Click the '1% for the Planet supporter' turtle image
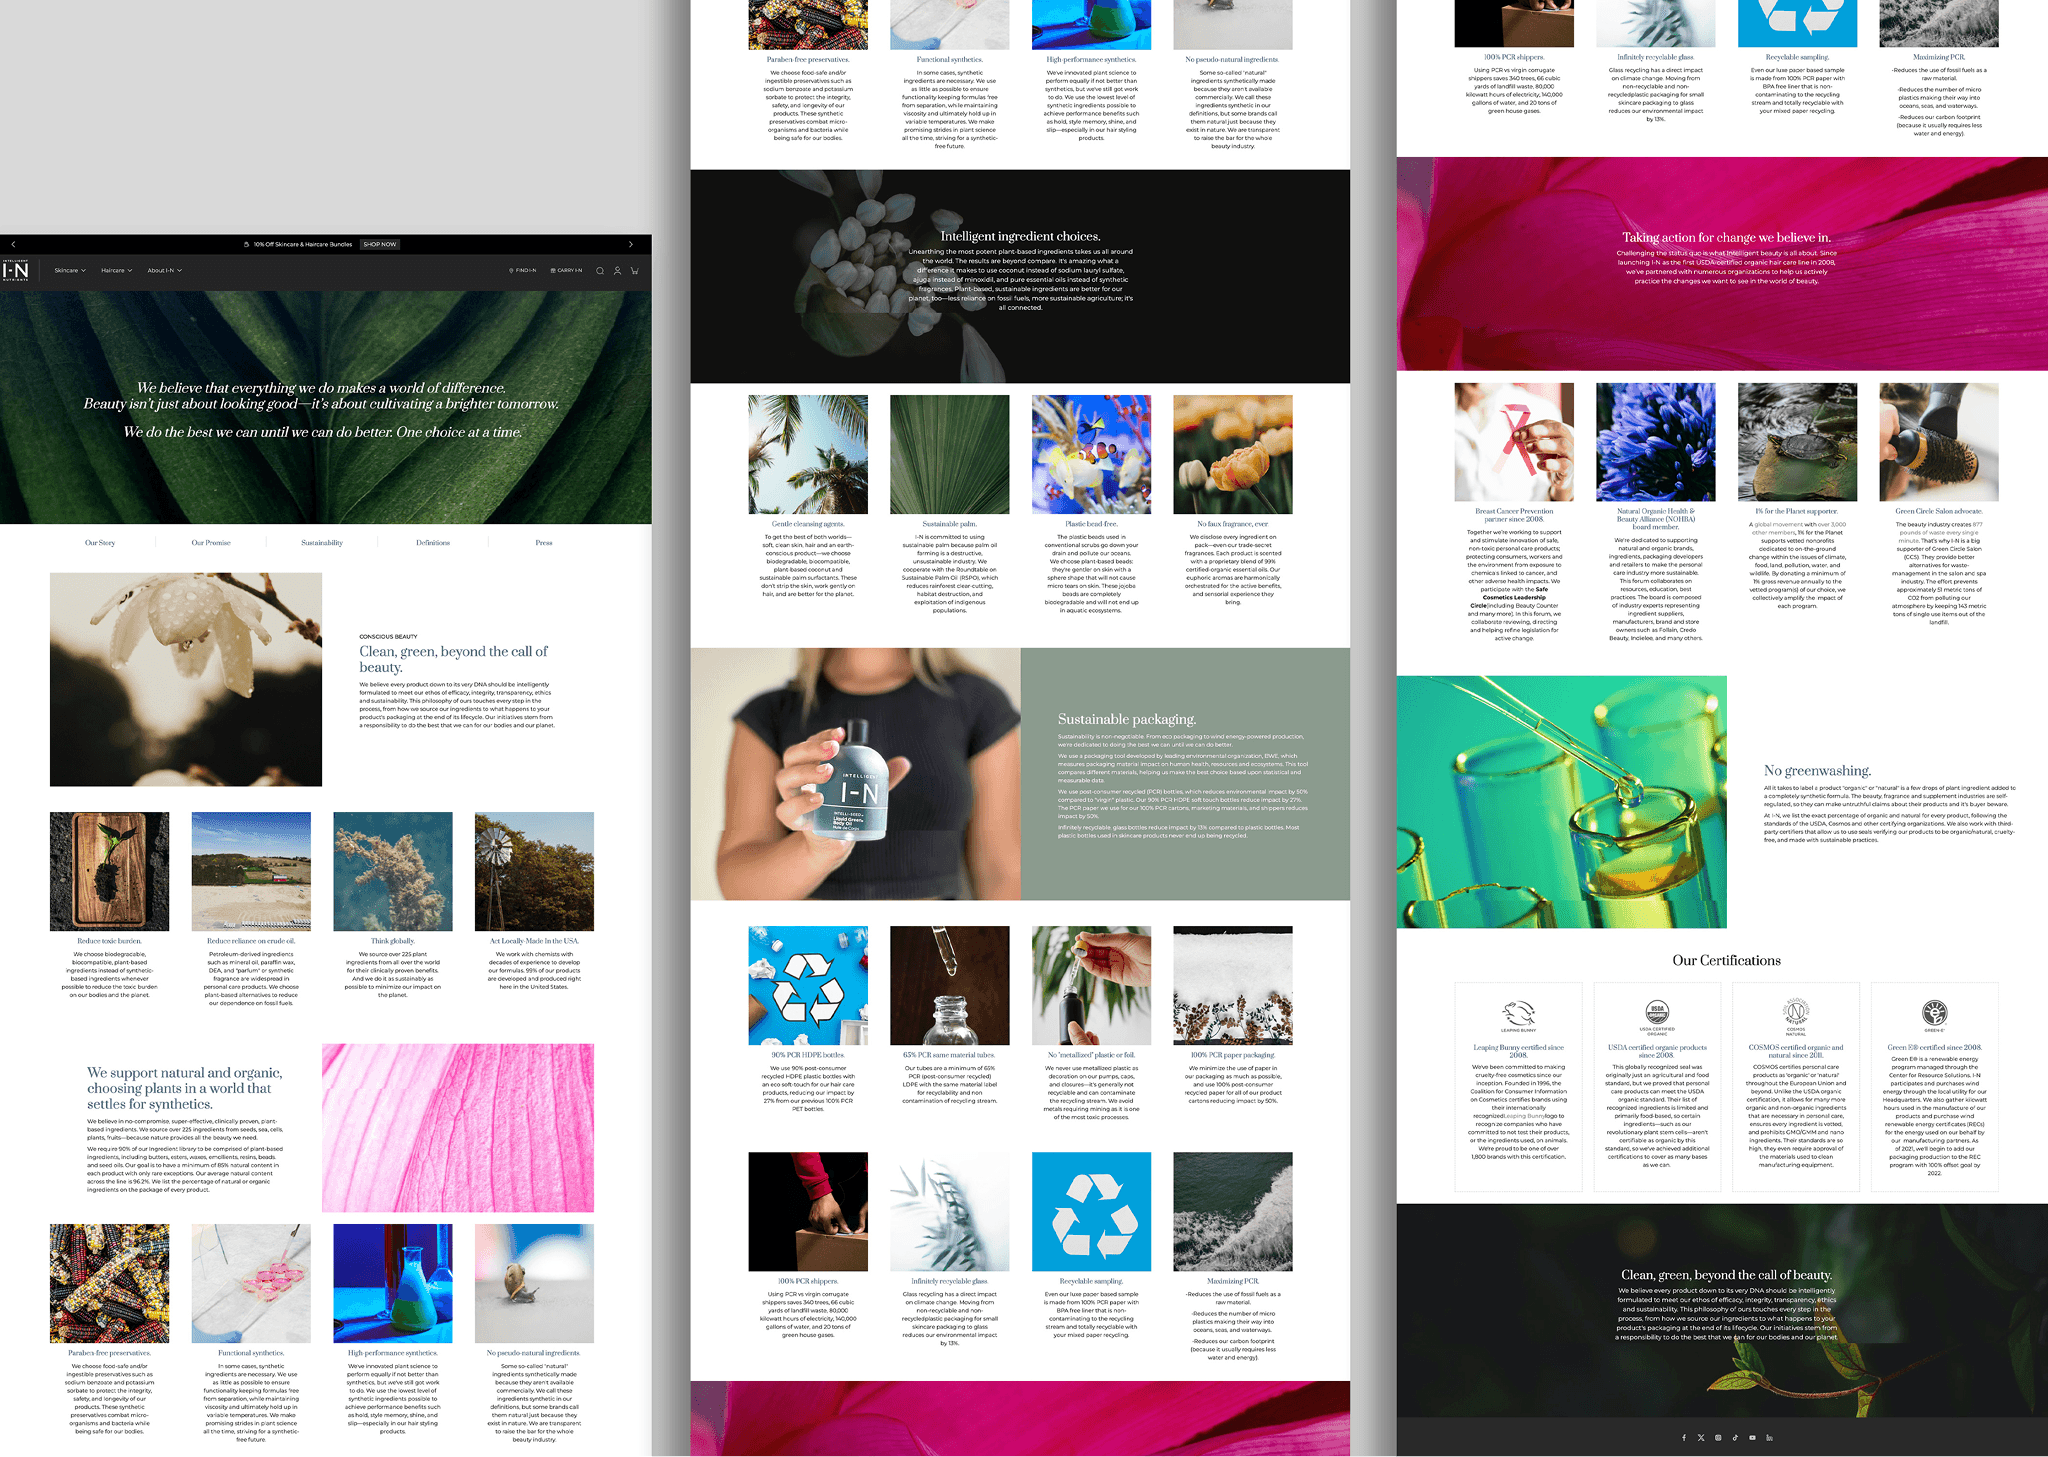 pos(1797,442)
